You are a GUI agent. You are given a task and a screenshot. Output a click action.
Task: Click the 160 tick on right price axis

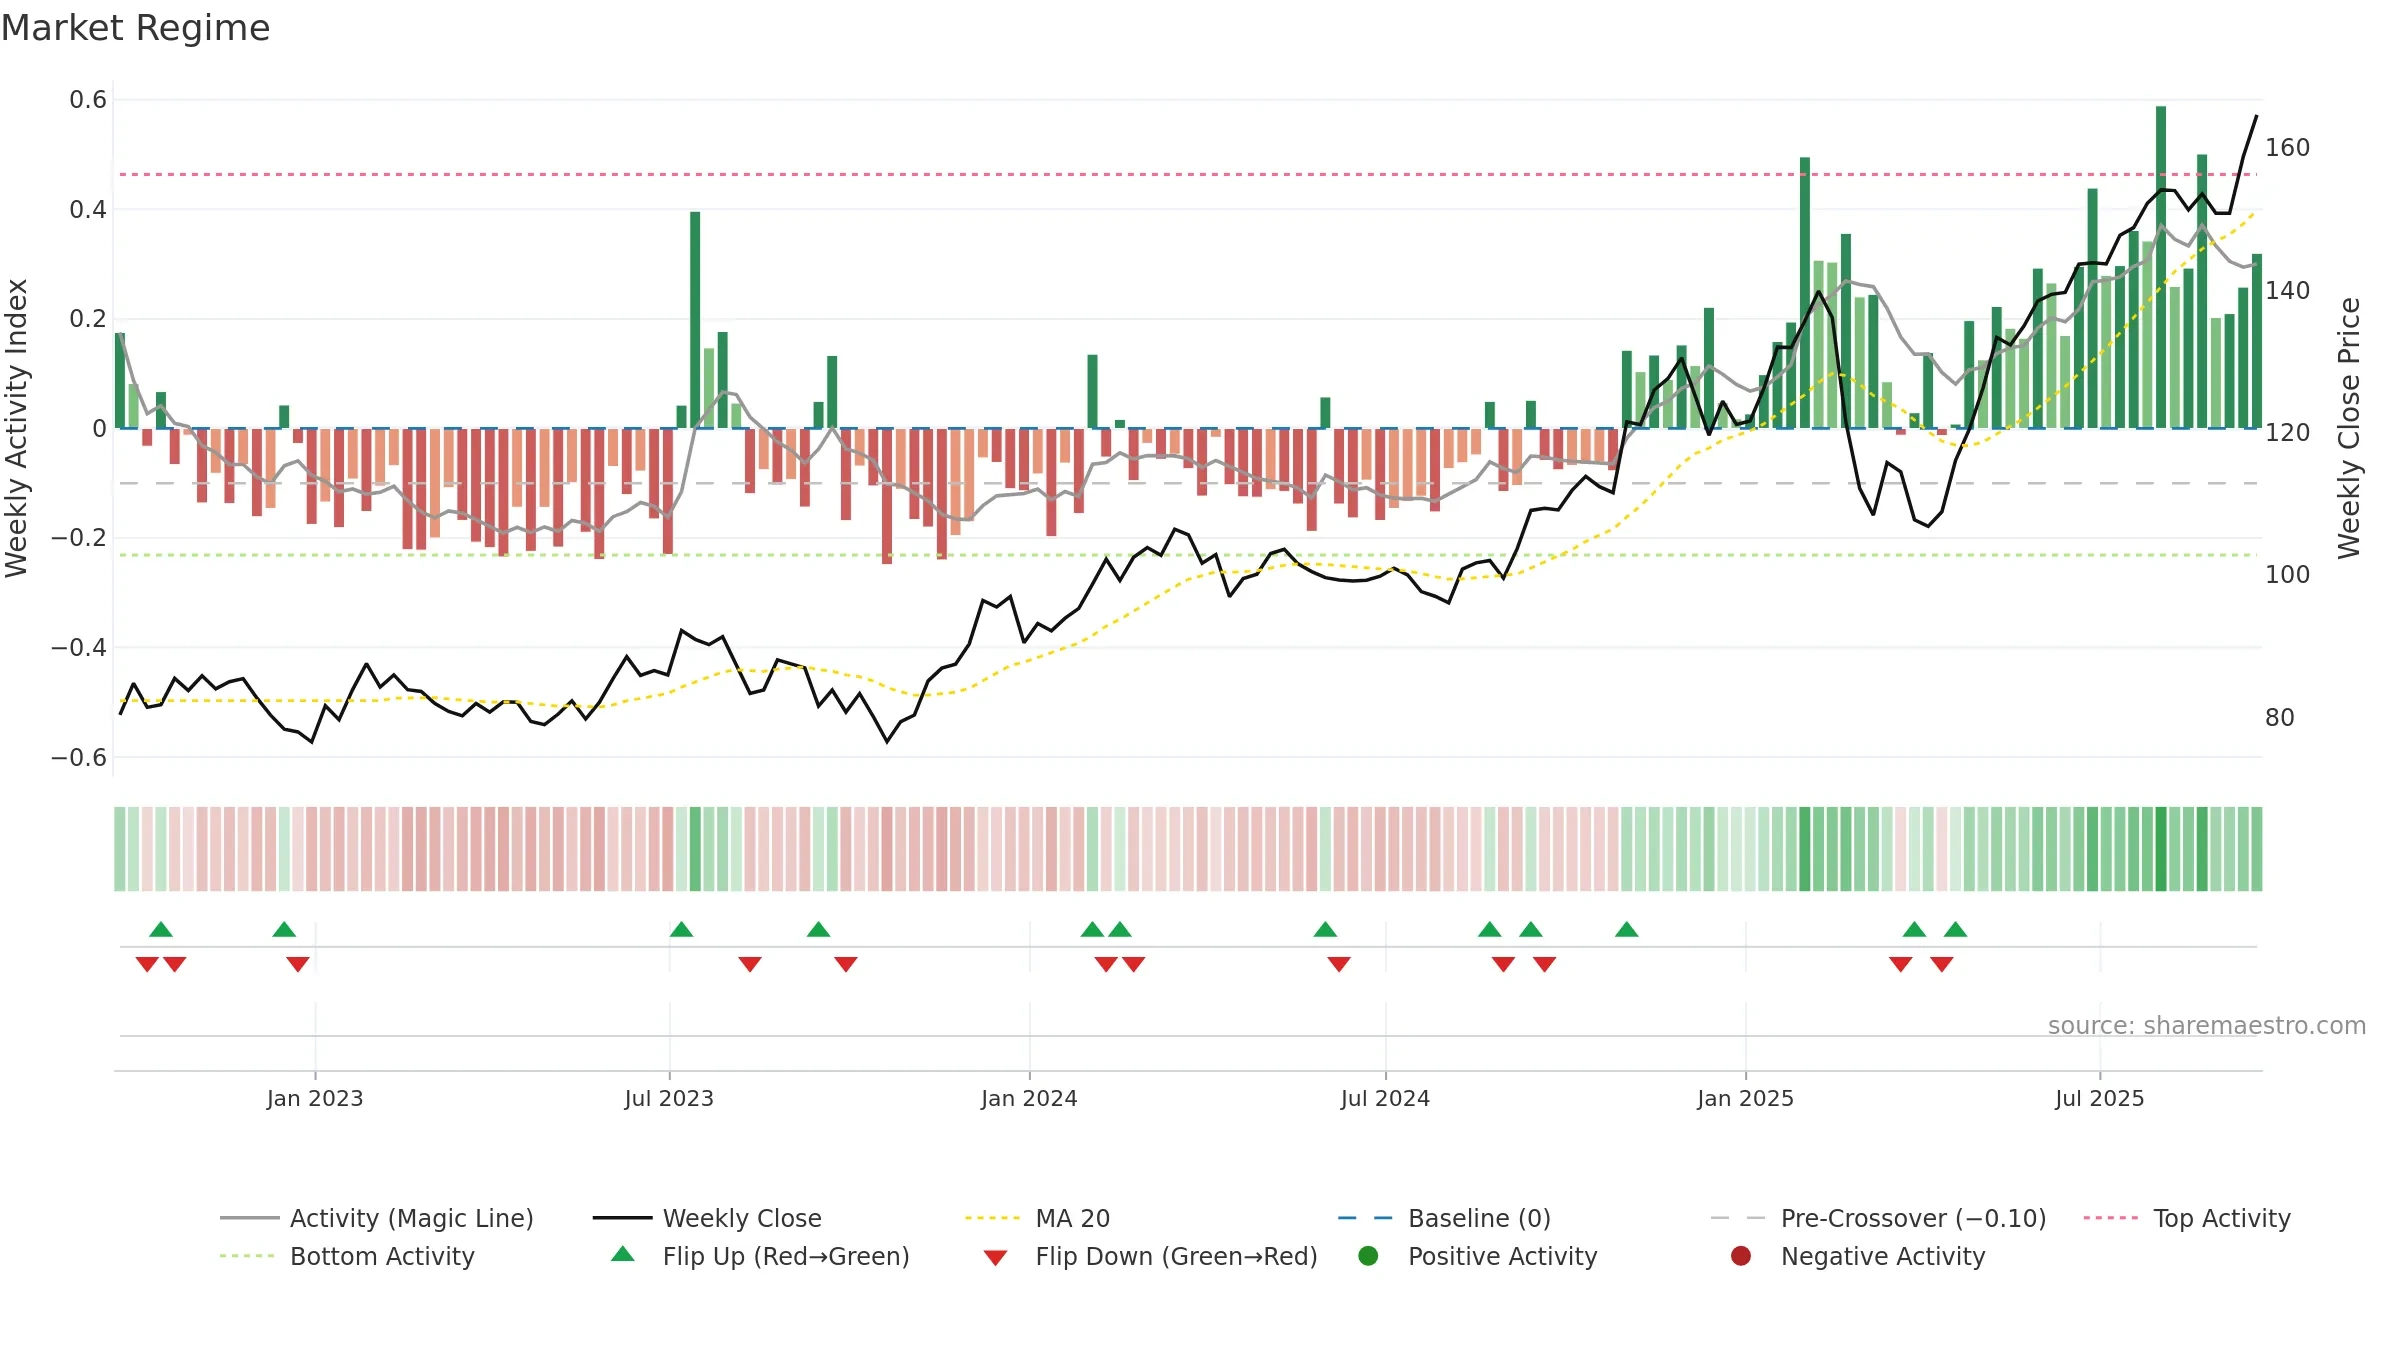click(2288, 148)
